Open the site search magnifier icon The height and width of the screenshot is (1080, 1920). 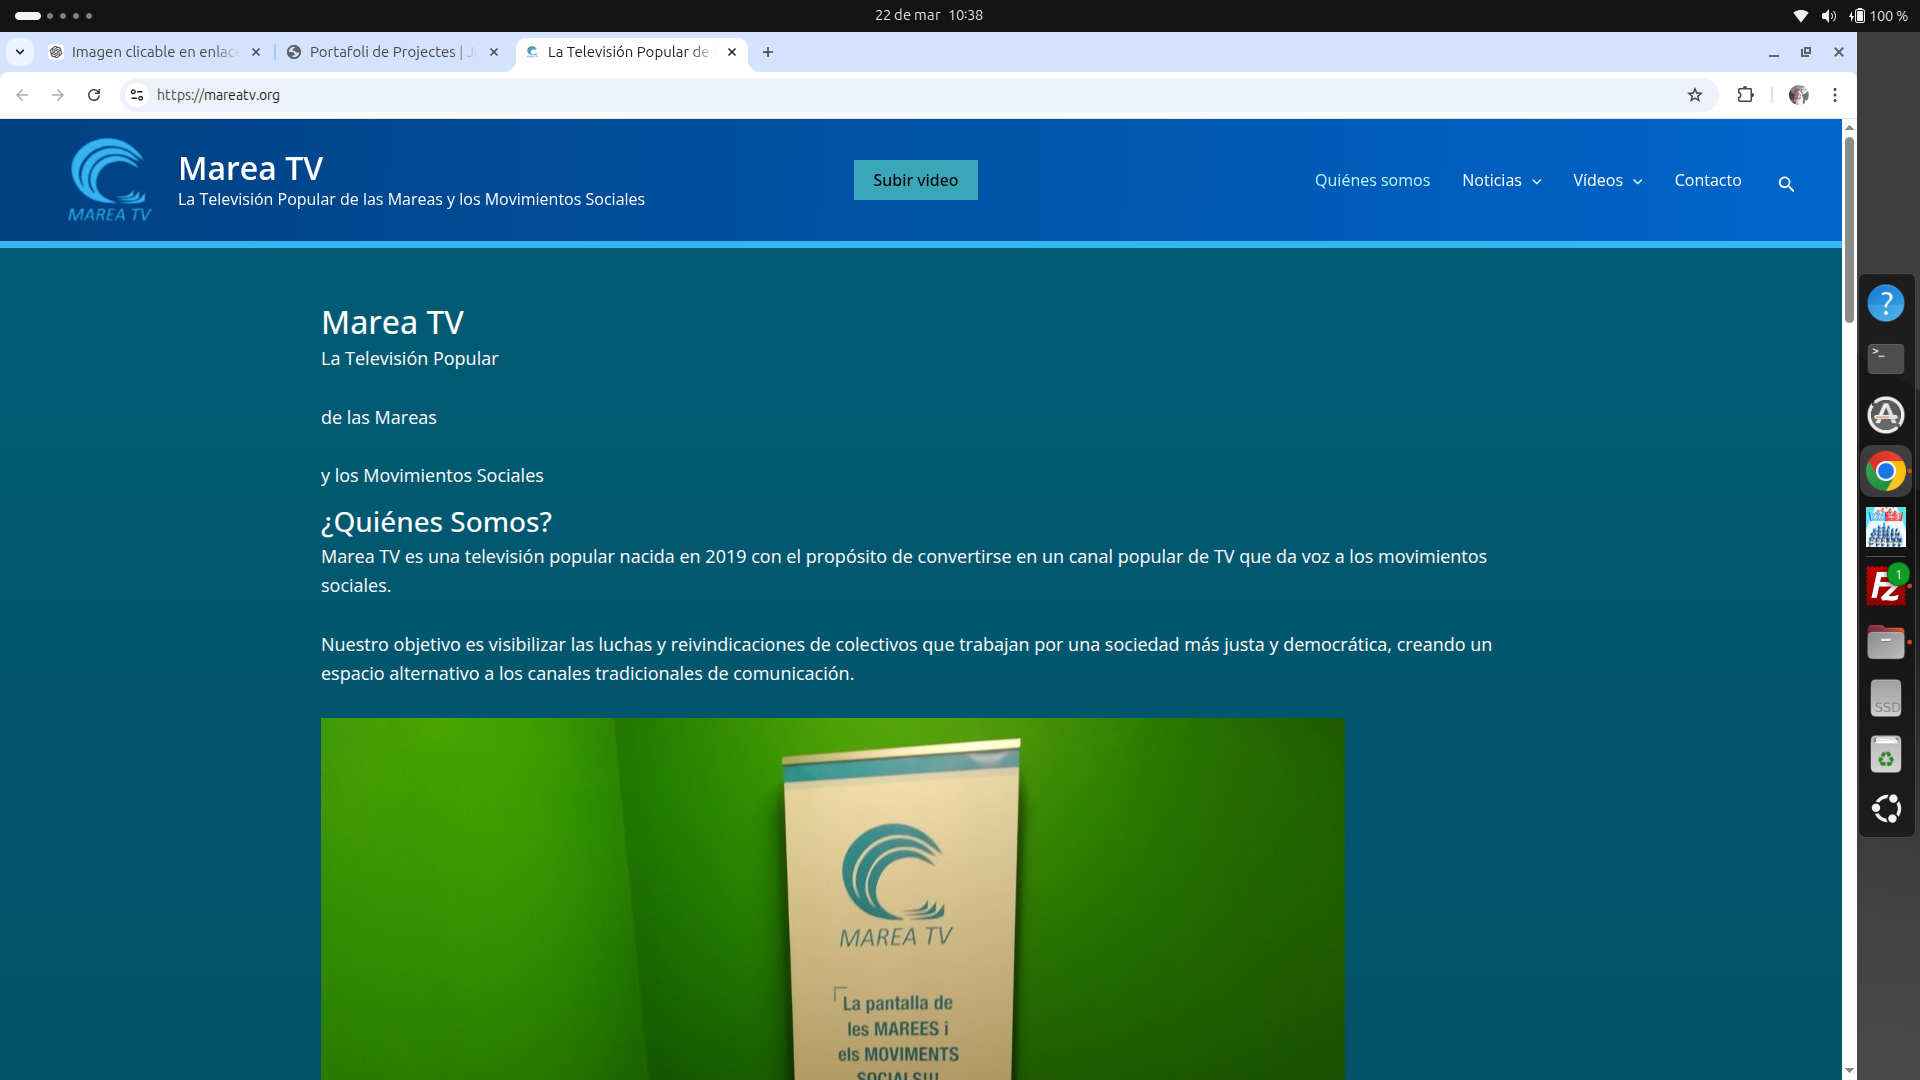click(x=1786, y=184)
